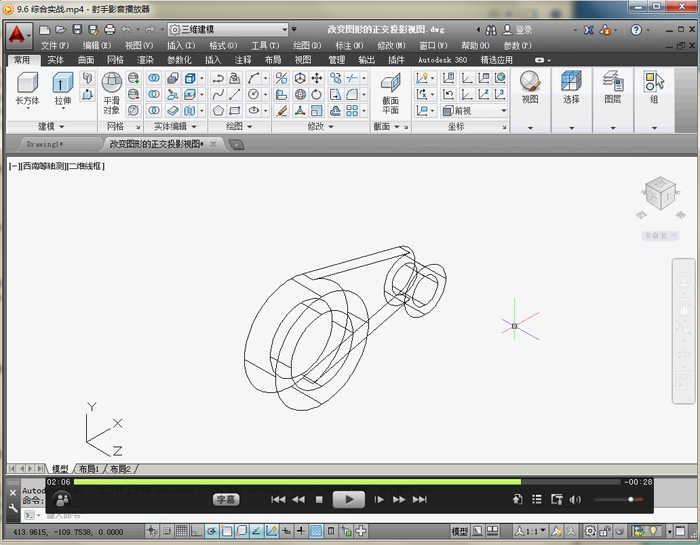Click the 3D bracket wireframe model
The width and height of the screenshot is (700, 545).
click(x=345, y=328)
